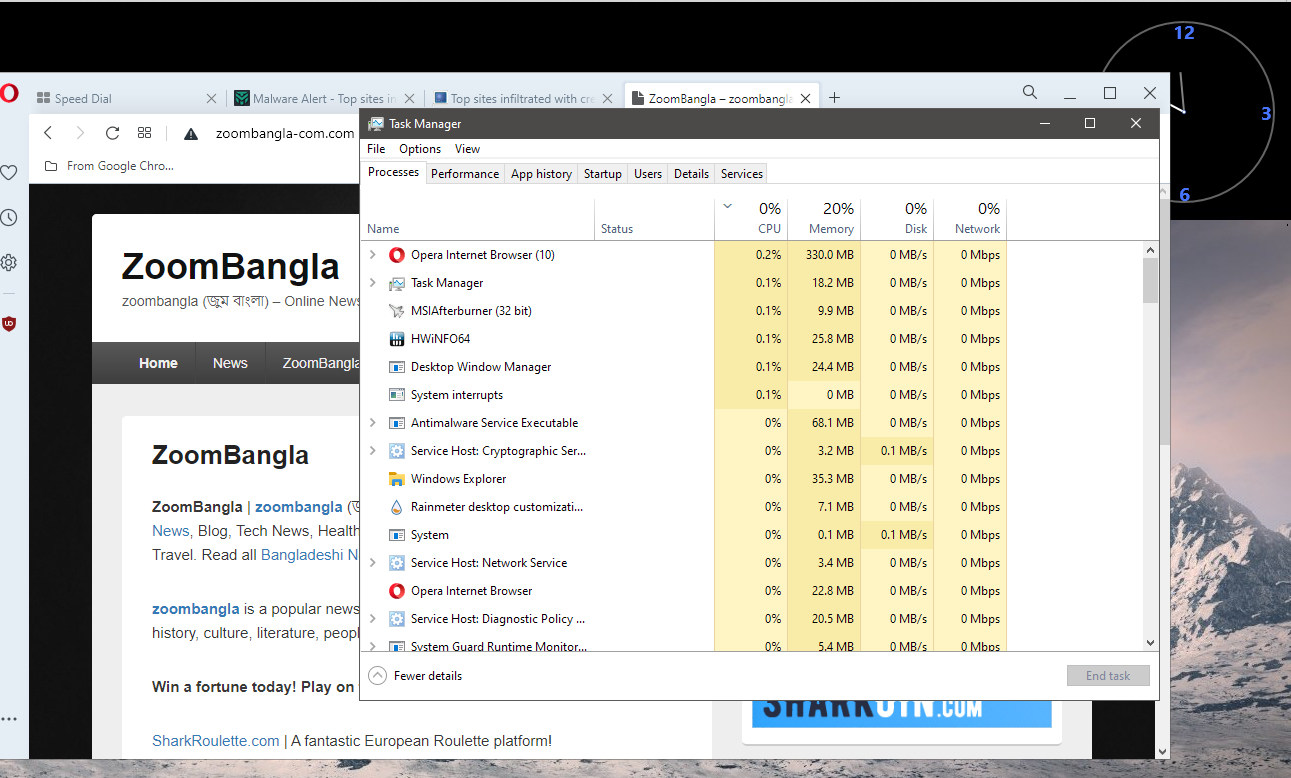Expand Service Host: Network Service row
Viewport: 1291px width, 778px height.
373,563
